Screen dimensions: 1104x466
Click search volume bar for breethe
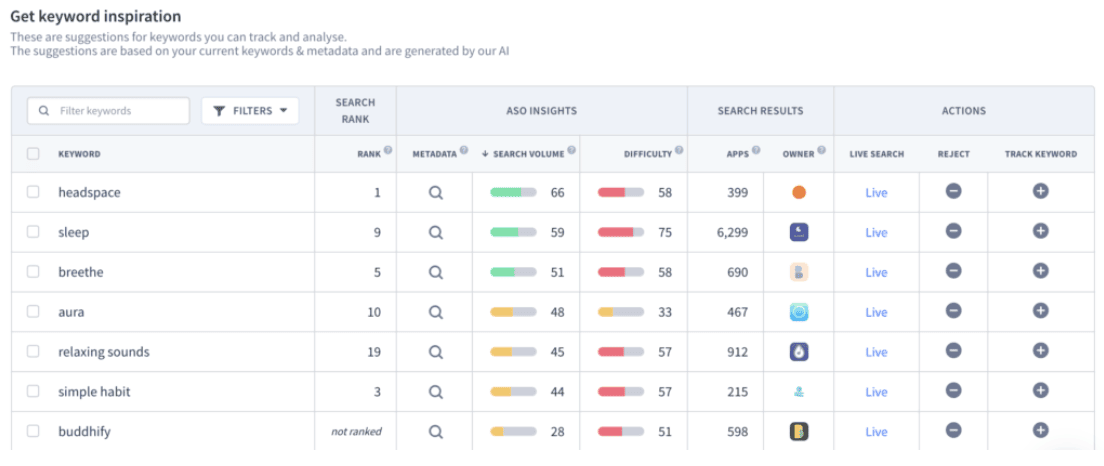[513, 272]
